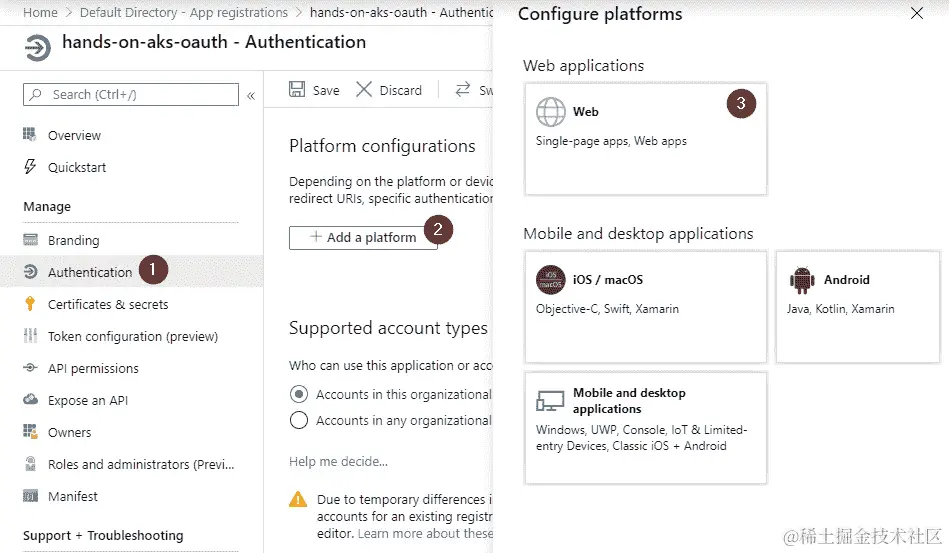Screen dimensions: 949x553
Task: Click the Help me decide link
Action: click(x=338, y=461)
